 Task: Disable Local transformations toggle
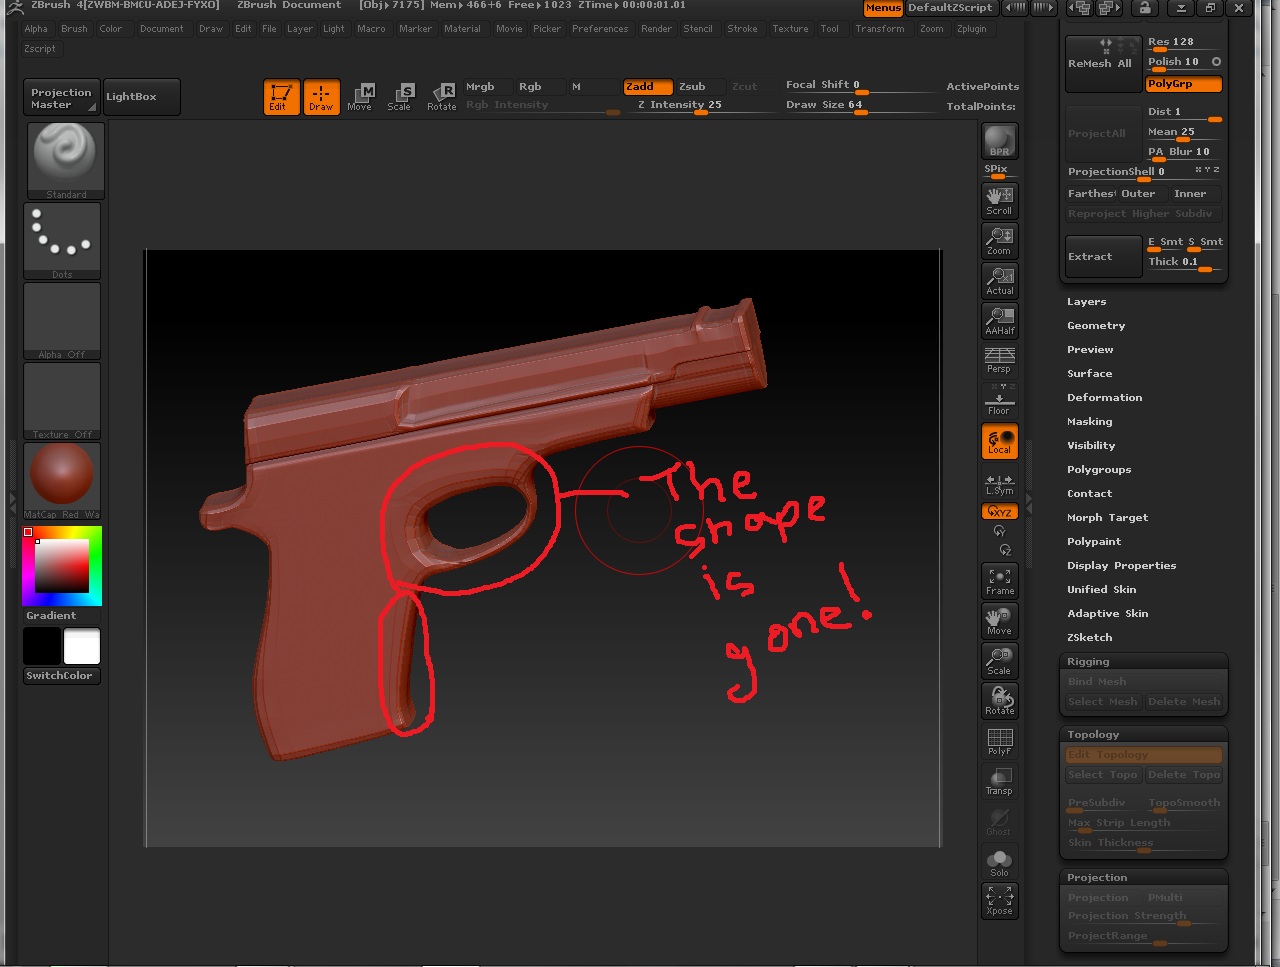999,441
